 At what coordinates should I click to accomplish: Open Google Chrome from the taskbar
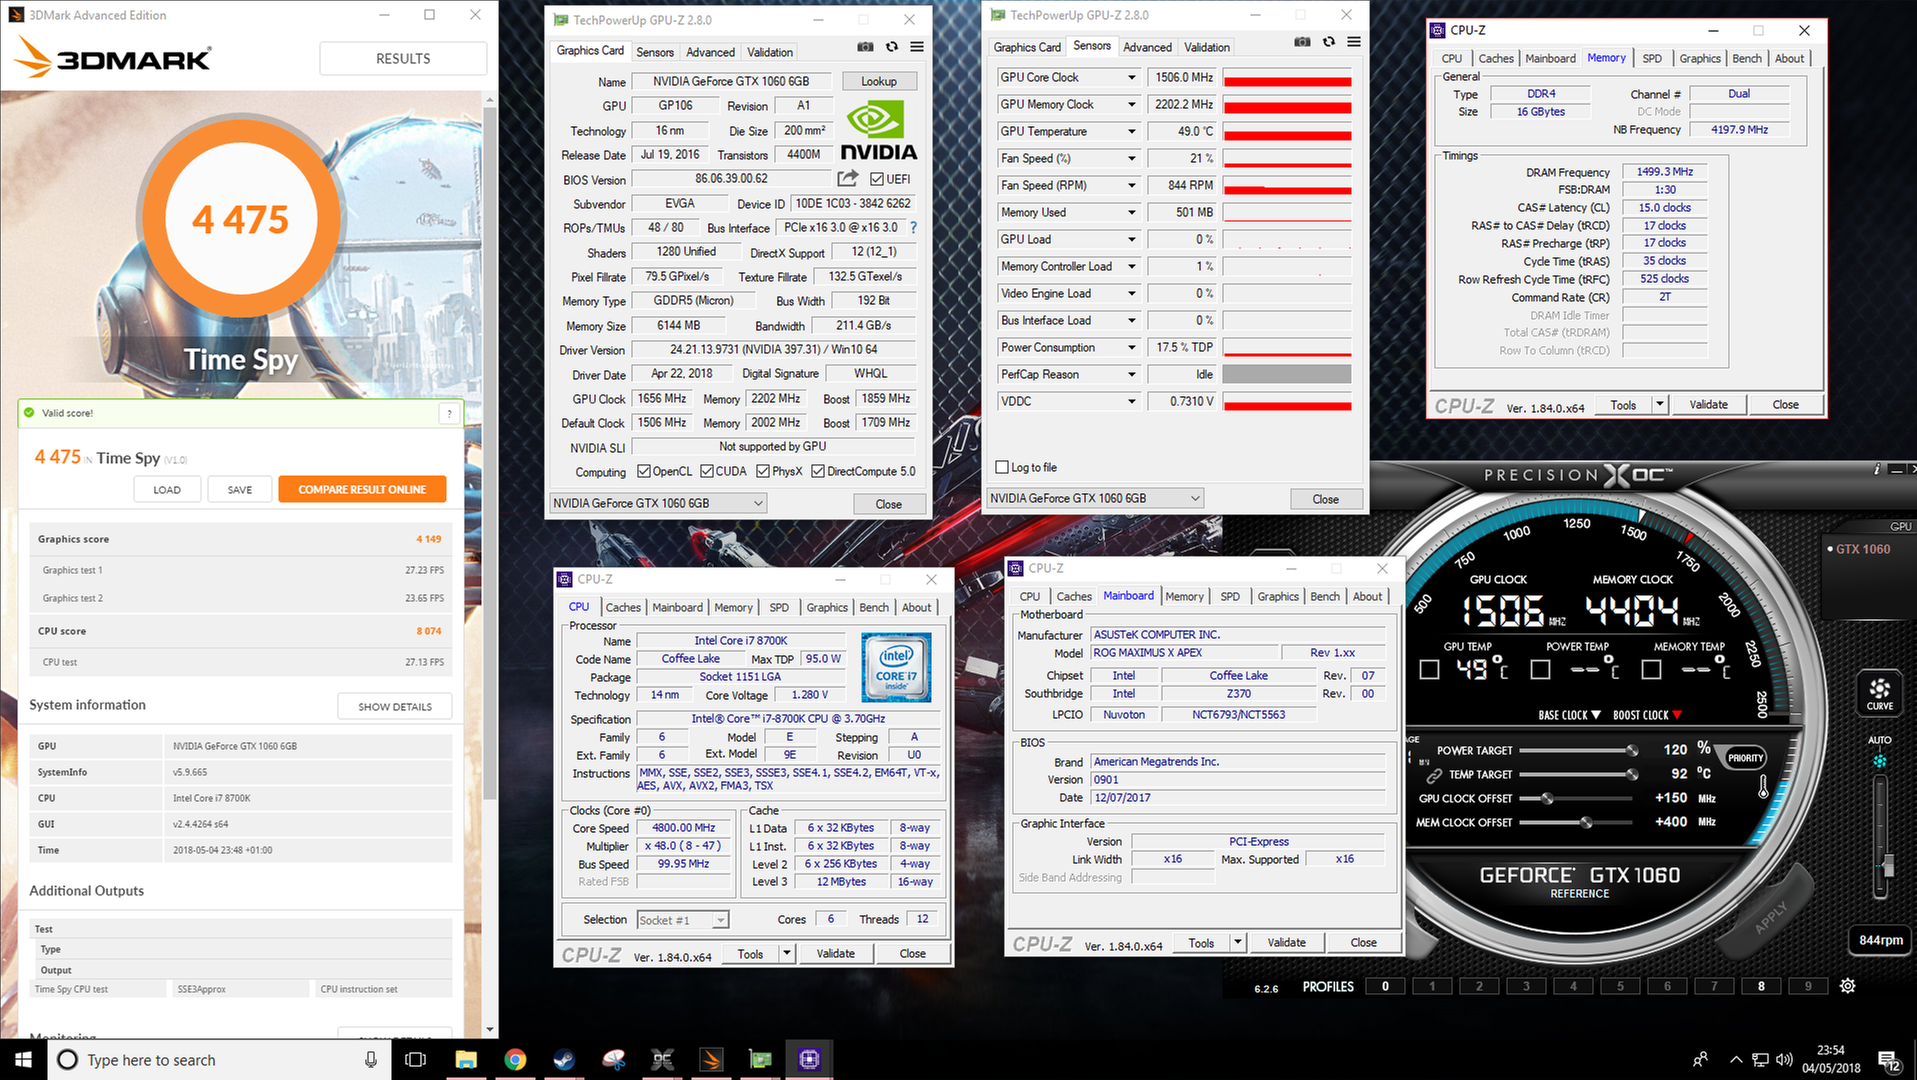click(515, 1059)
